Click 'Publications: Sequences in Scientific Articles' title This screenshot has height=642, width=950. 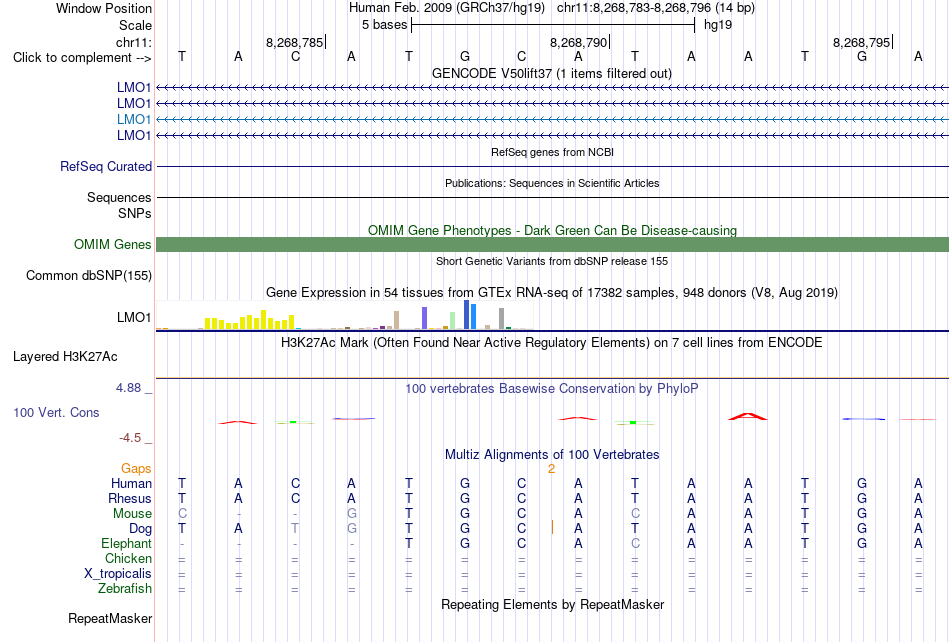tap(552, 183)
